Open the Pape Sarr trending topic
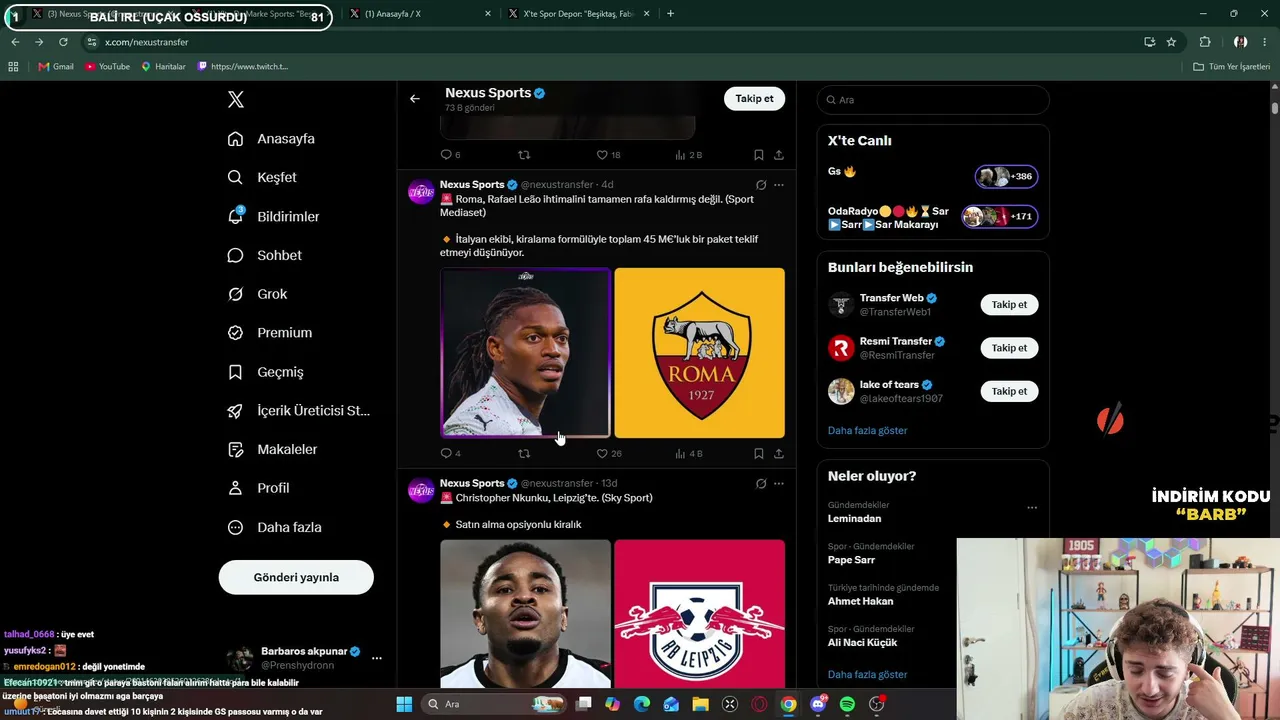 (851, 560)
